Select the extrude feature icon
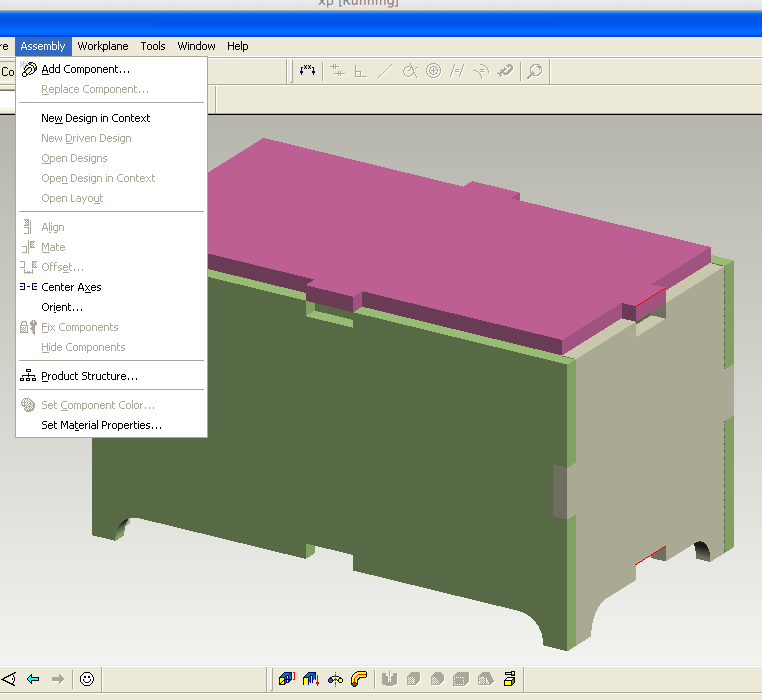Image resolution: width=762 pixels, height=700 pixels. pos(287,679)
